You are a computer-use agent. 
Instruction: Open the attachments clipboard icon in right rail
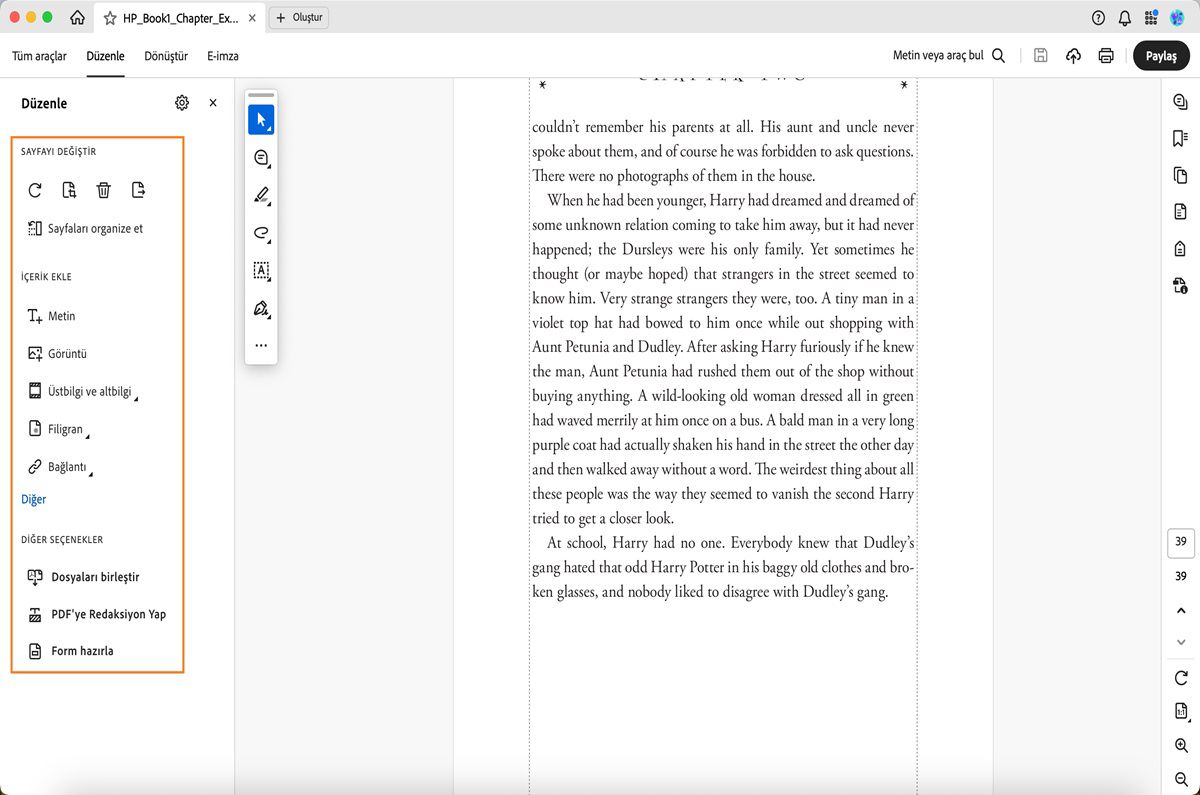1181,248
